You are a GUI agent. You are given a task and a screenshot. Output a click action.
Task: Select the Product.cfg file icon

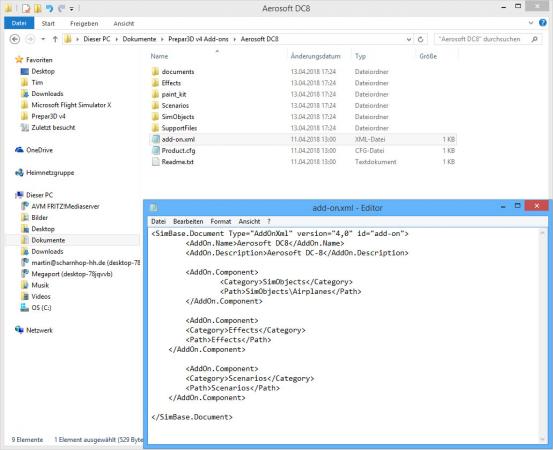click(x=156, y=151)
